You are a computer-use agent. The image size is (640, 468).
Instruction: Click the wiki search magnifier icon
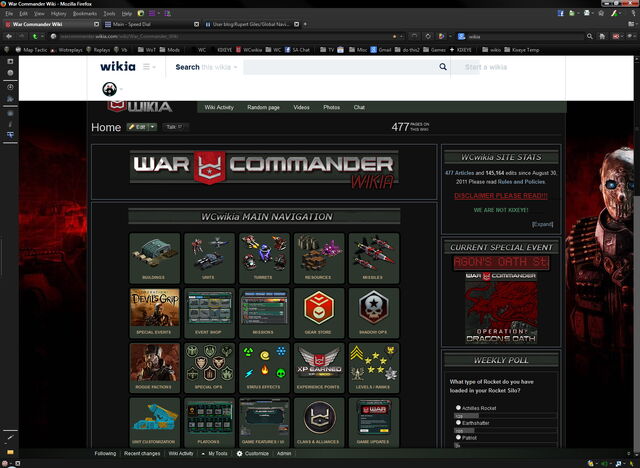(443, 67)
